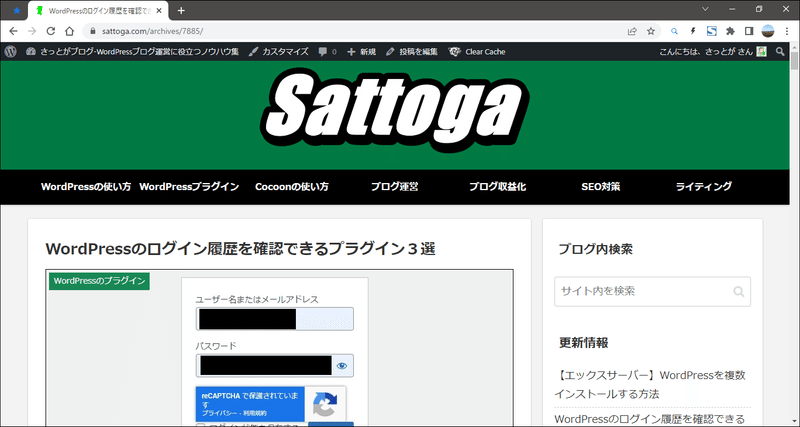
Task: Open the Chrome profile avatar
Action: pos(768,31)
